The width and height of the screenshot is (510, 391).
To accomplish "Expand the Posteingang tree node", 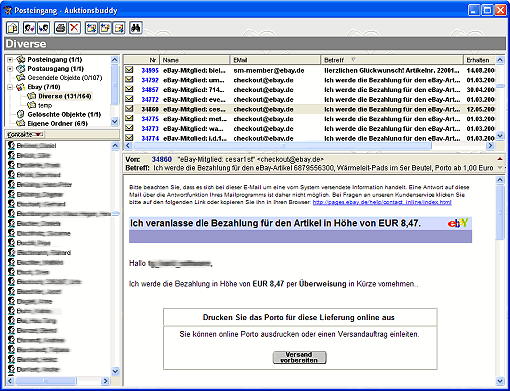I will coord(10,60).
